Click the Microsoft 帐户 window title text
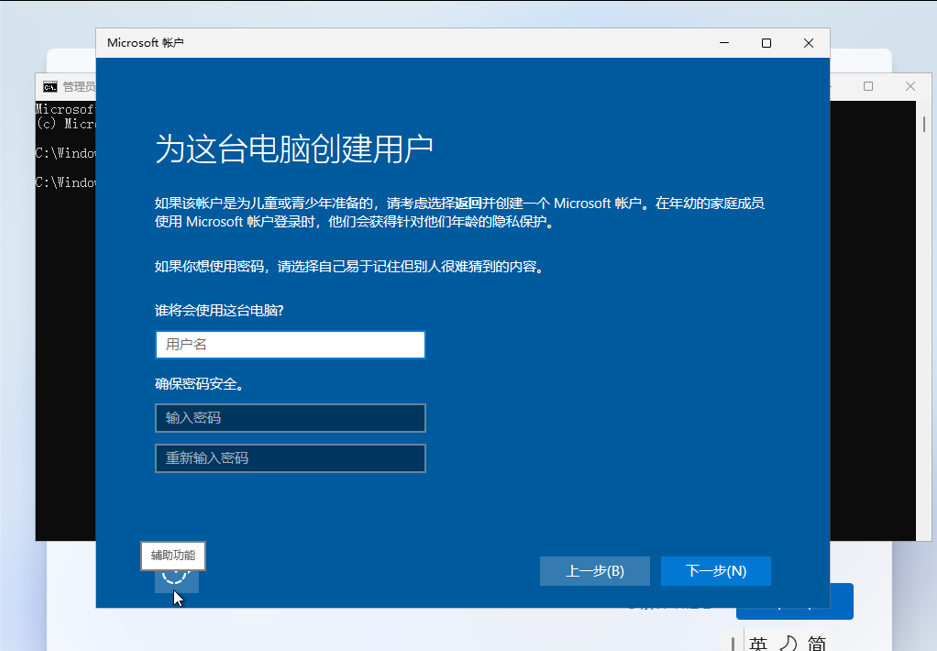This screenshot has width=937, height=651. click(x=145, y=43)
